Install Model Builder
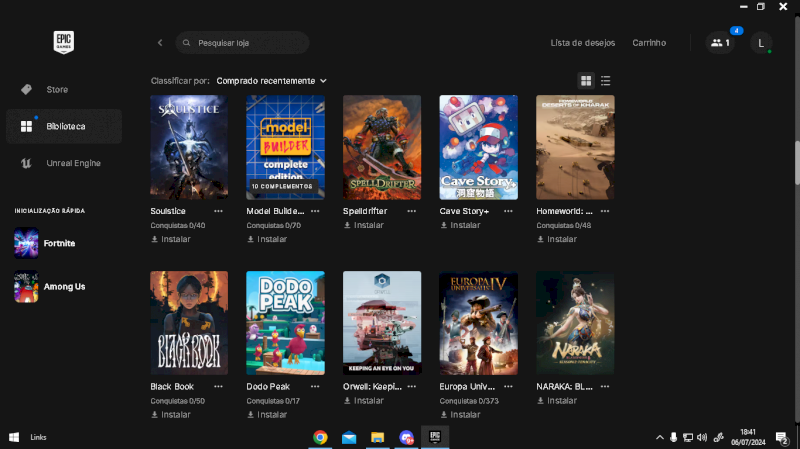Viewport: 800px width, 449px height. (267, 239)
